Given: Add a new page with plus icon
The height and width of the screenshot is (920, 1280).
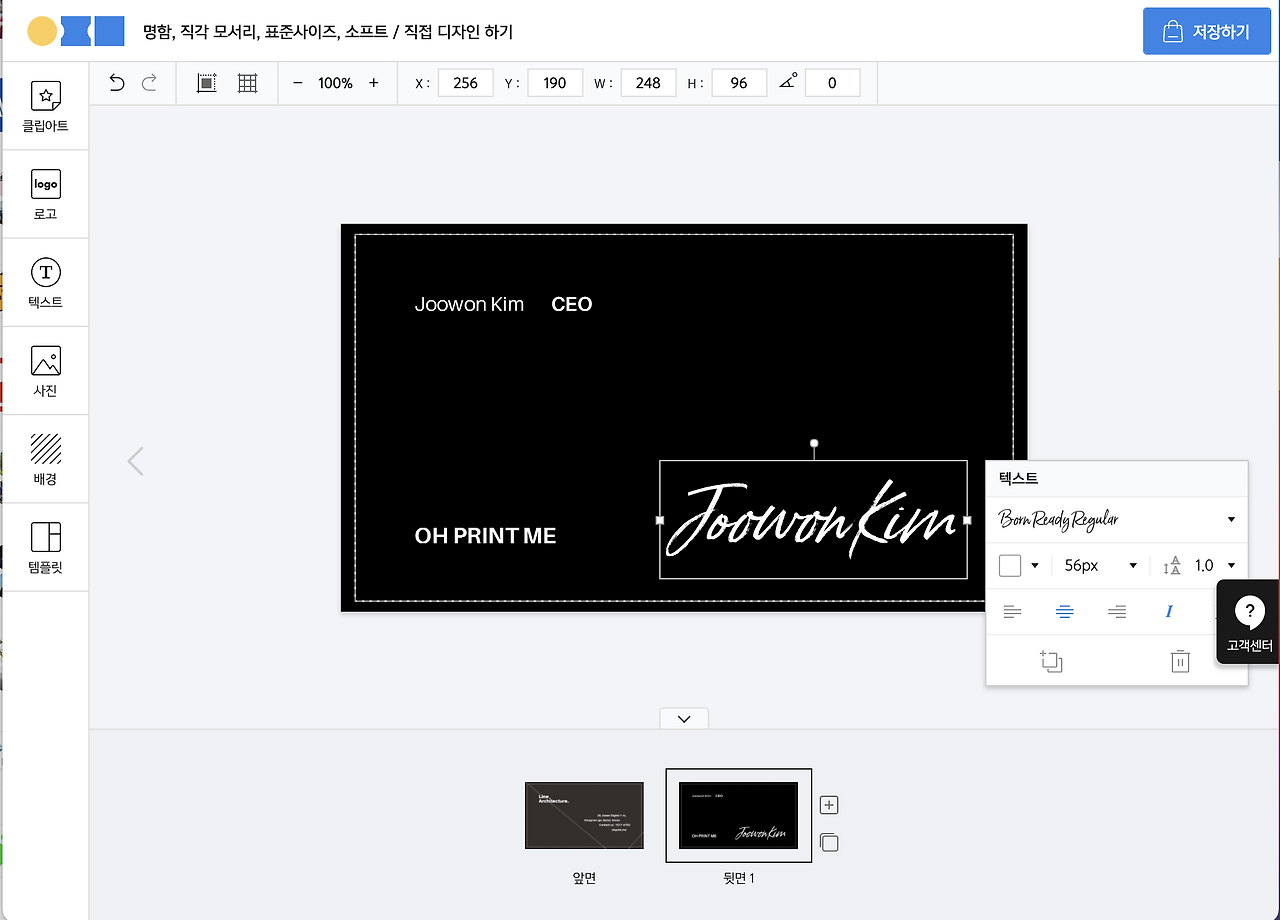Looking at the screenshot, I should (829, 805).
